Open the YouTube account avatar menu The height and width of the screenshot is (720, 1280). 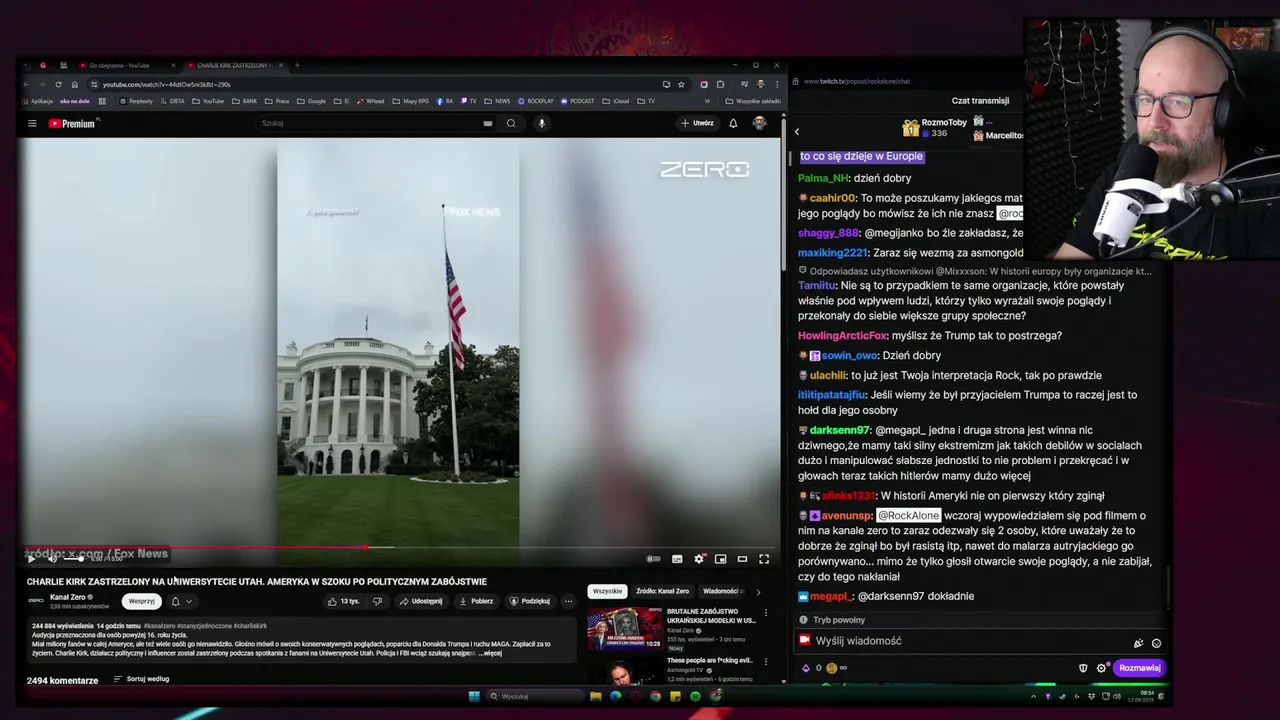[759, 123]
